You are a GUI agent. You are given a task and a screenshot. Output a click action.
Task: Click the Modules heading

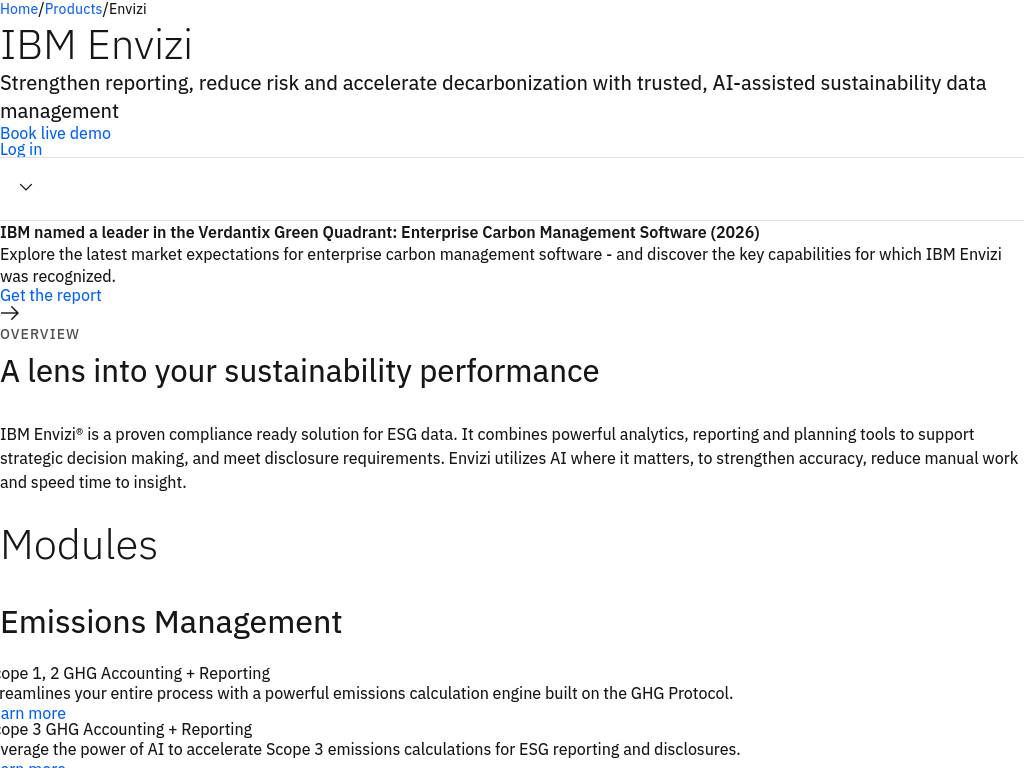pos(79,545)
